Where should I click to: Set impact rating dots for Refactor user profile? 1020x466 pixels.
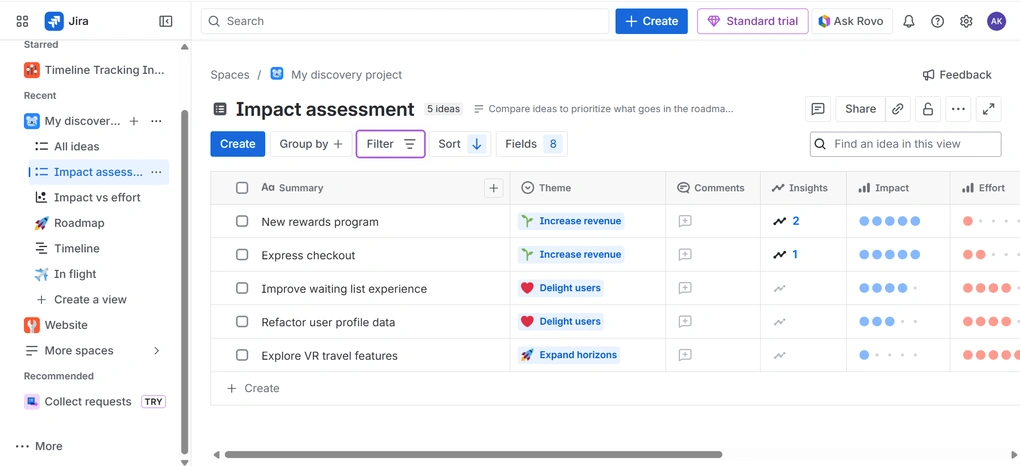(x=889, y=322)
